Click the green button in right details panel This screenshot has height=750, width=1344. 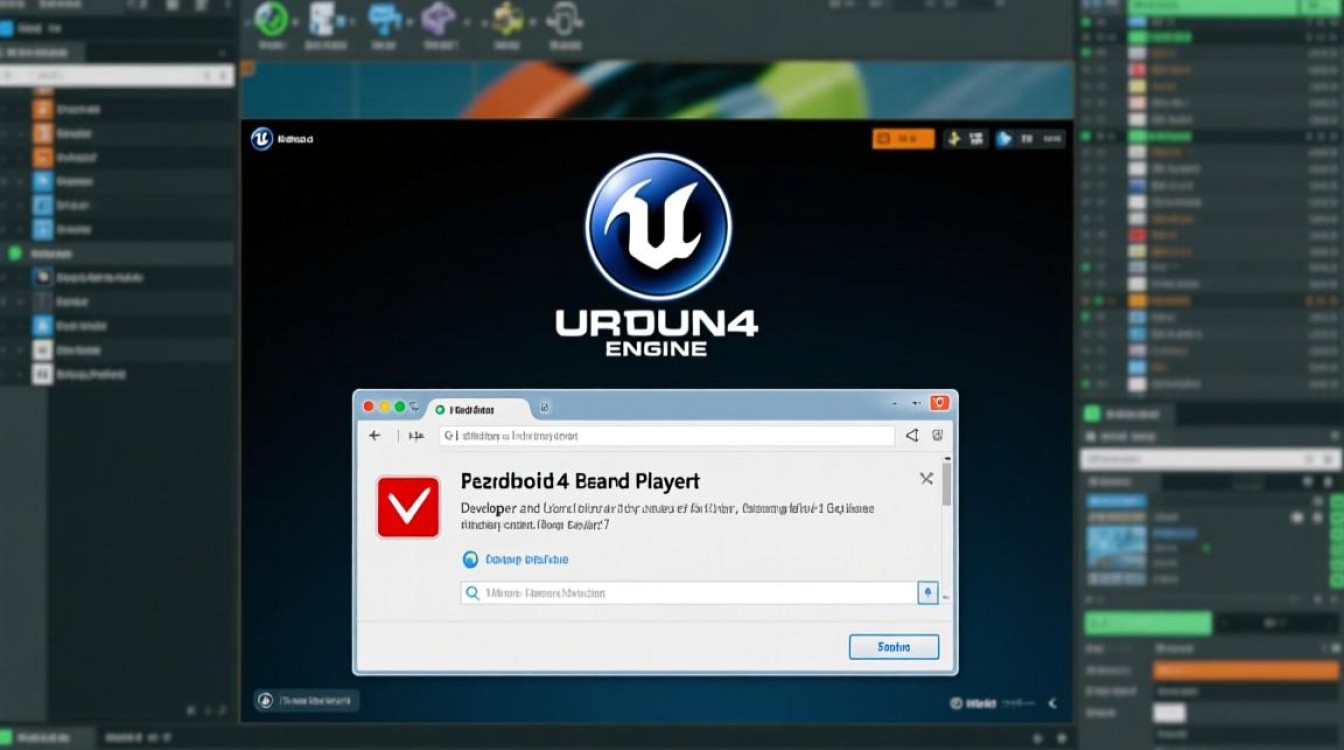pyautogui.click(x=1148, y=623)
